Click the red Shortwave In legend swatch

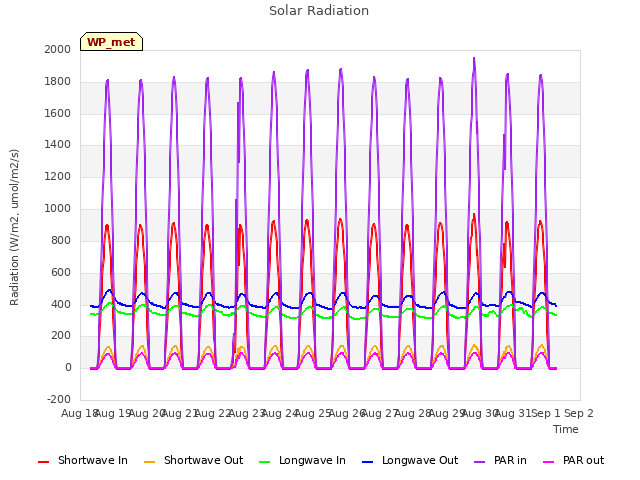[43, 462]
